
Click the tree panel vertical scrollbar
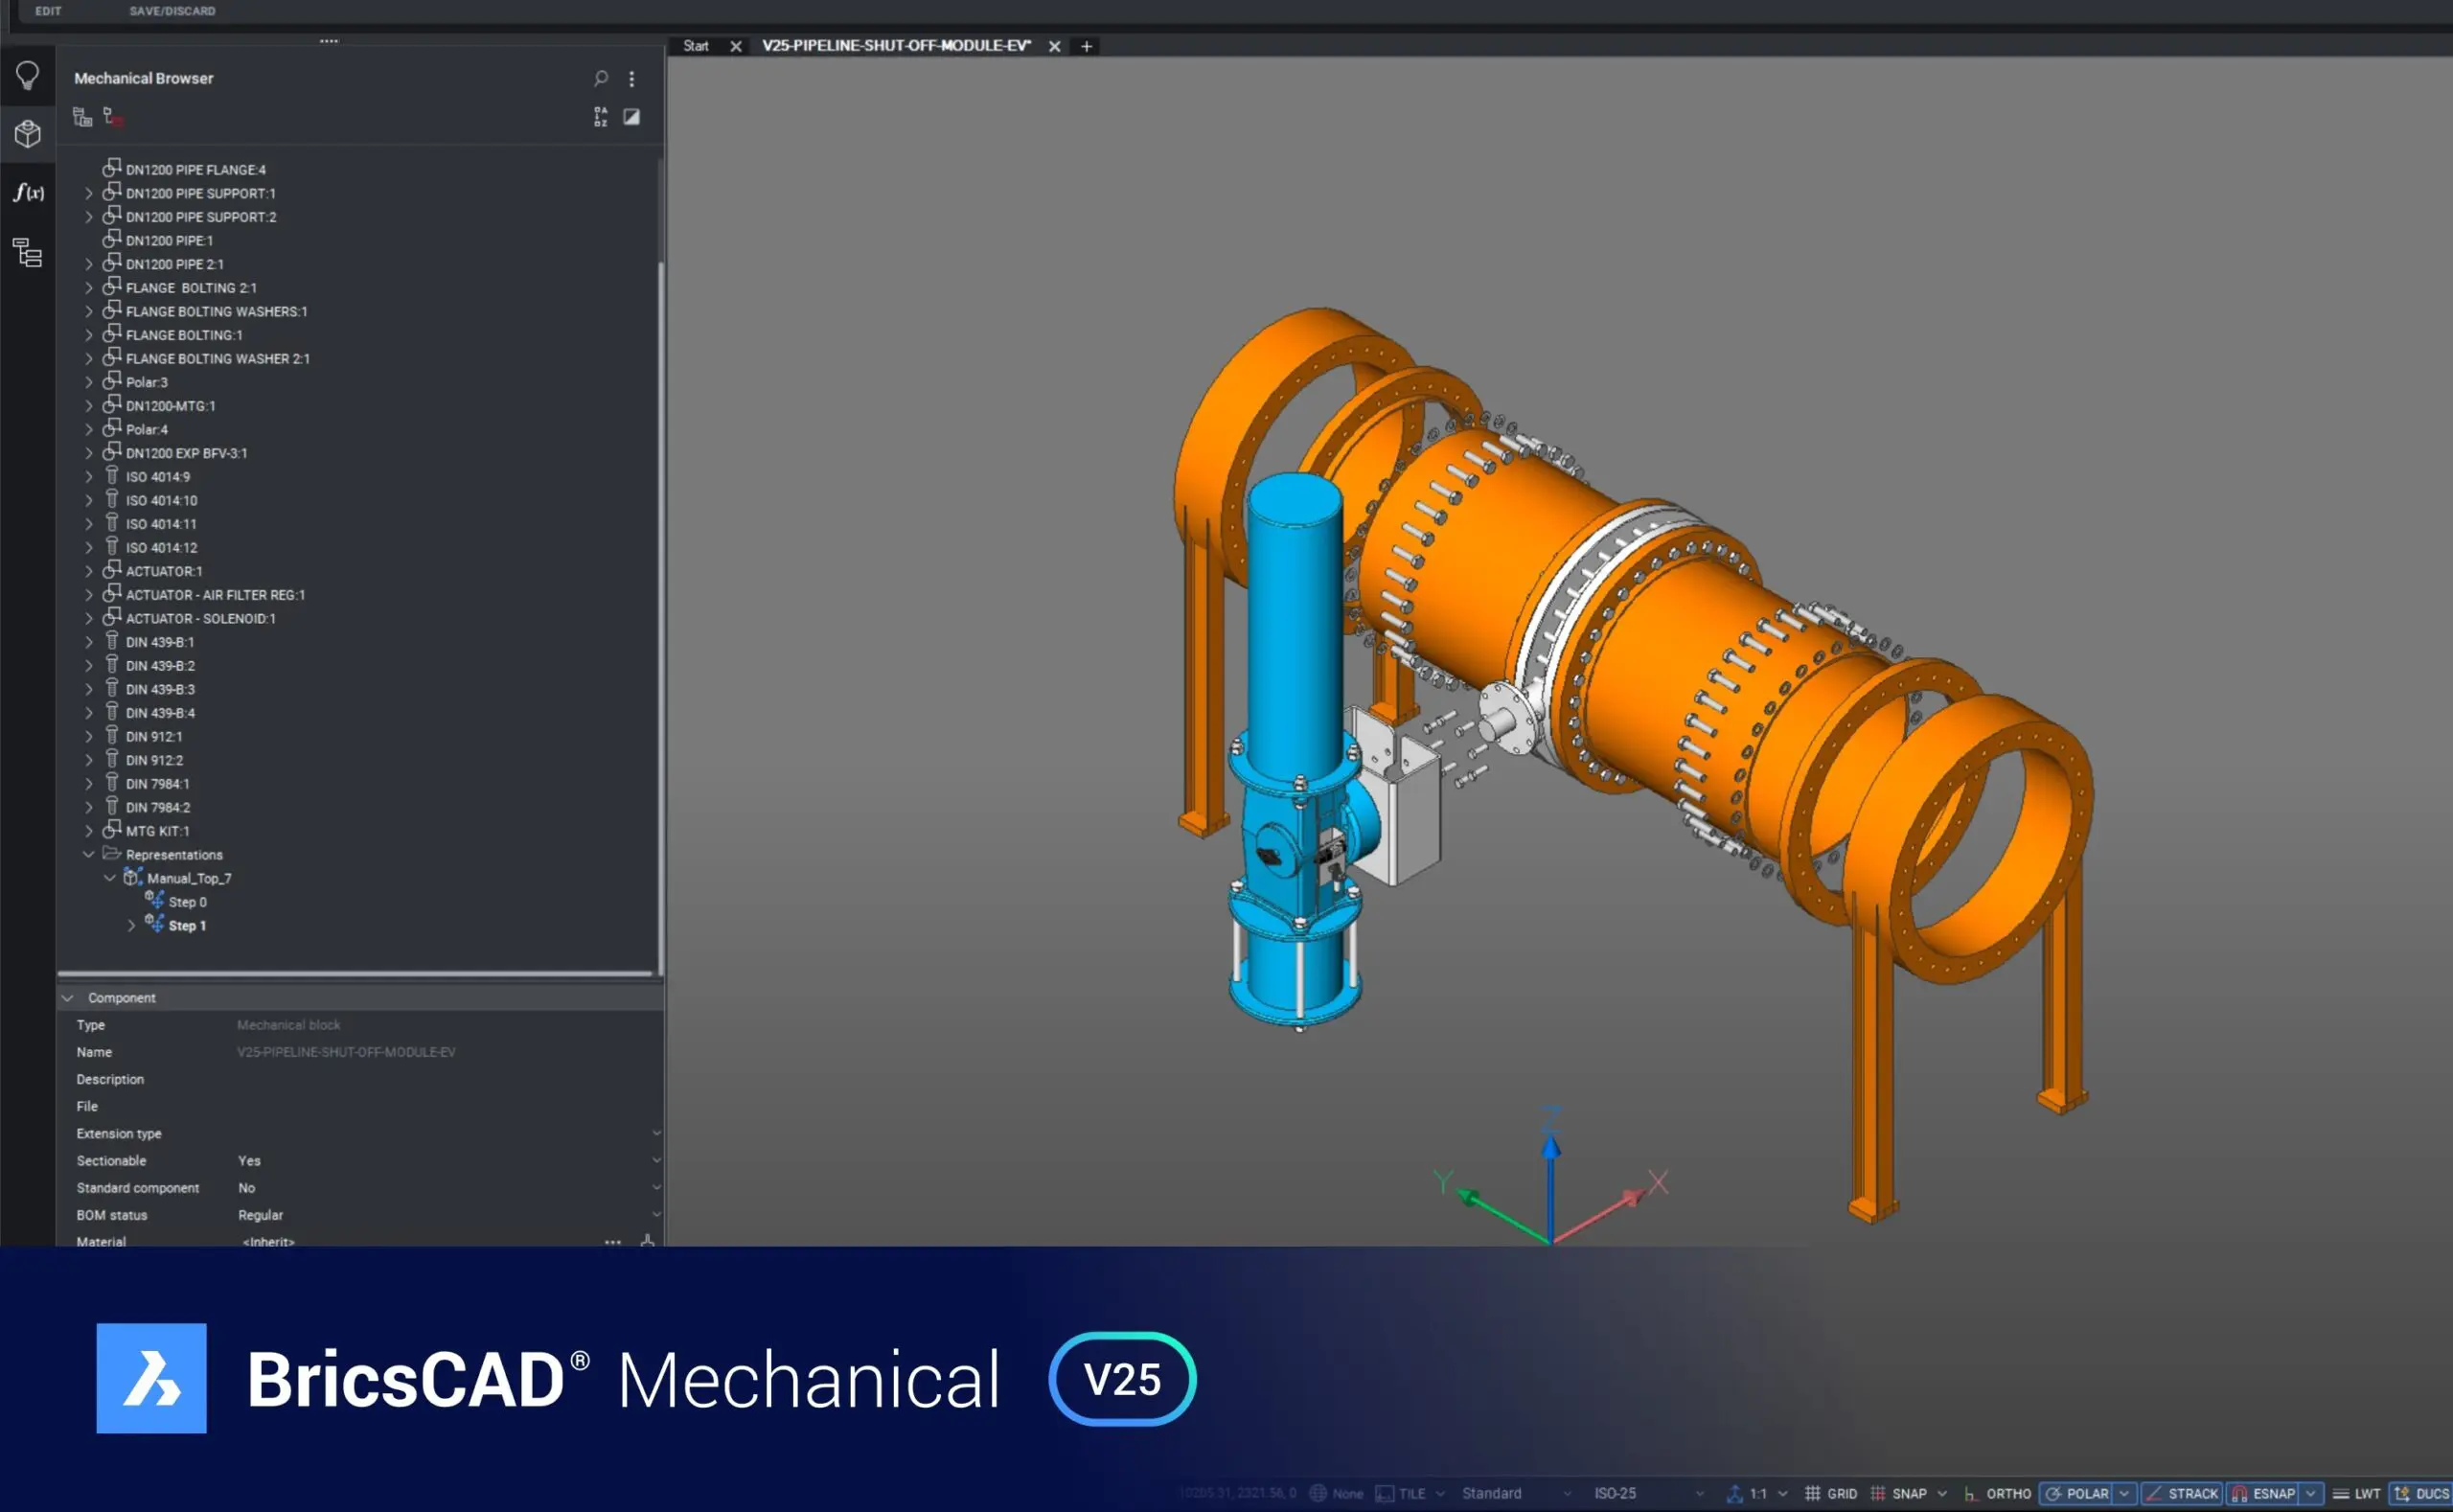tap(660, 600)
